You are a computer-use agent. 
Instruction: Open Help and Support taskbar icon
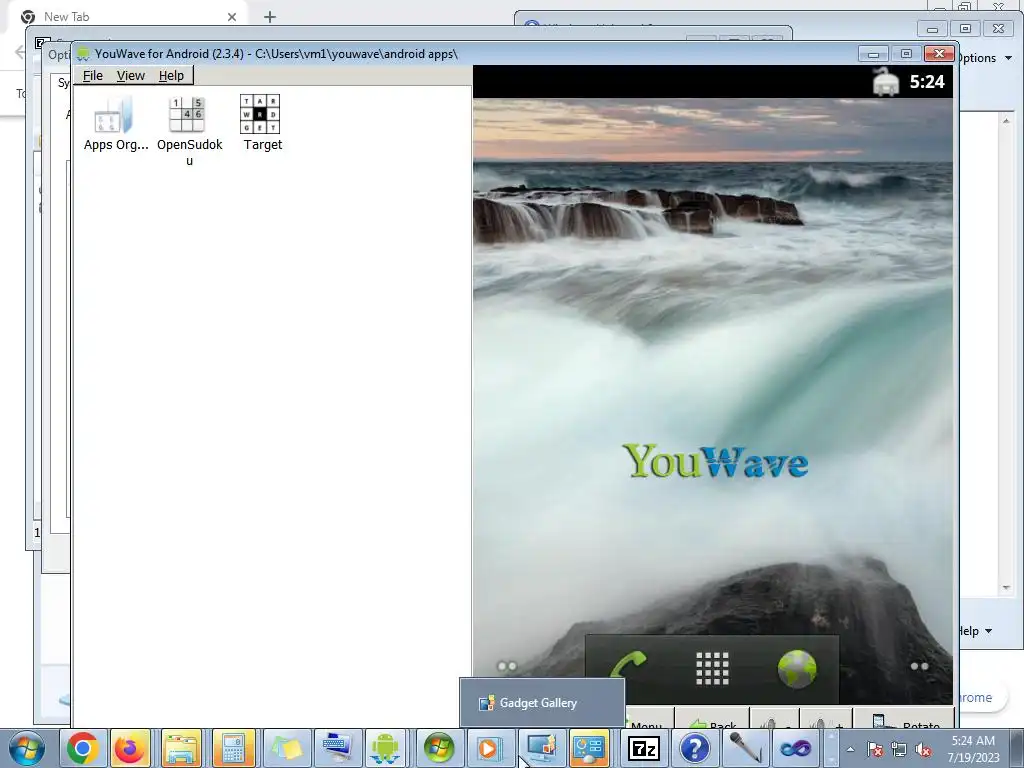[695, 748]
